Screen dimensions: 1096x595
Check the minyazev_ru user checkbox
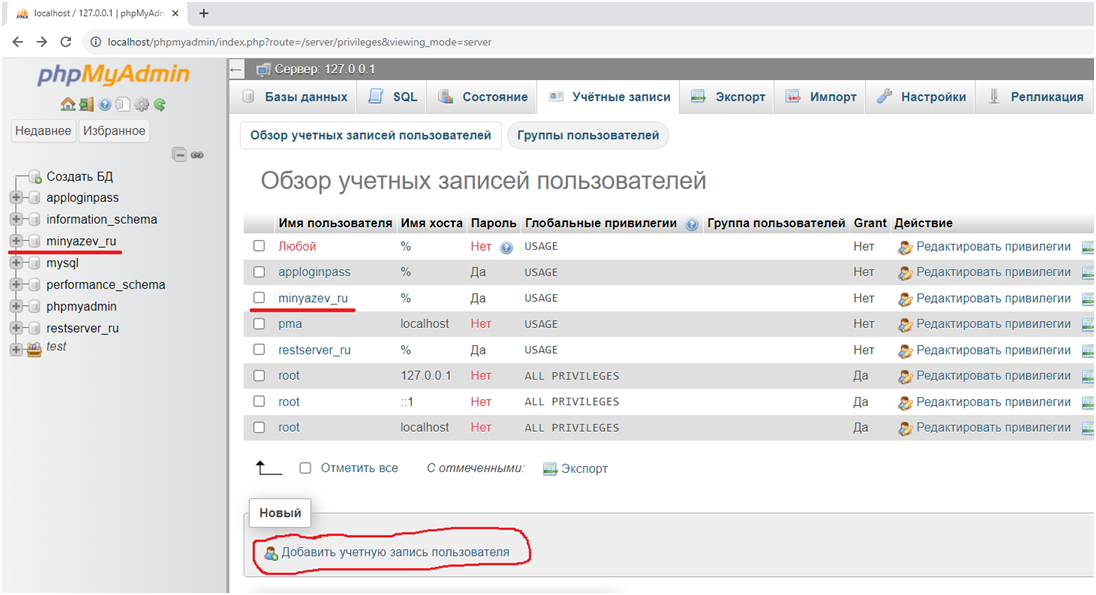tap(259, 298)
